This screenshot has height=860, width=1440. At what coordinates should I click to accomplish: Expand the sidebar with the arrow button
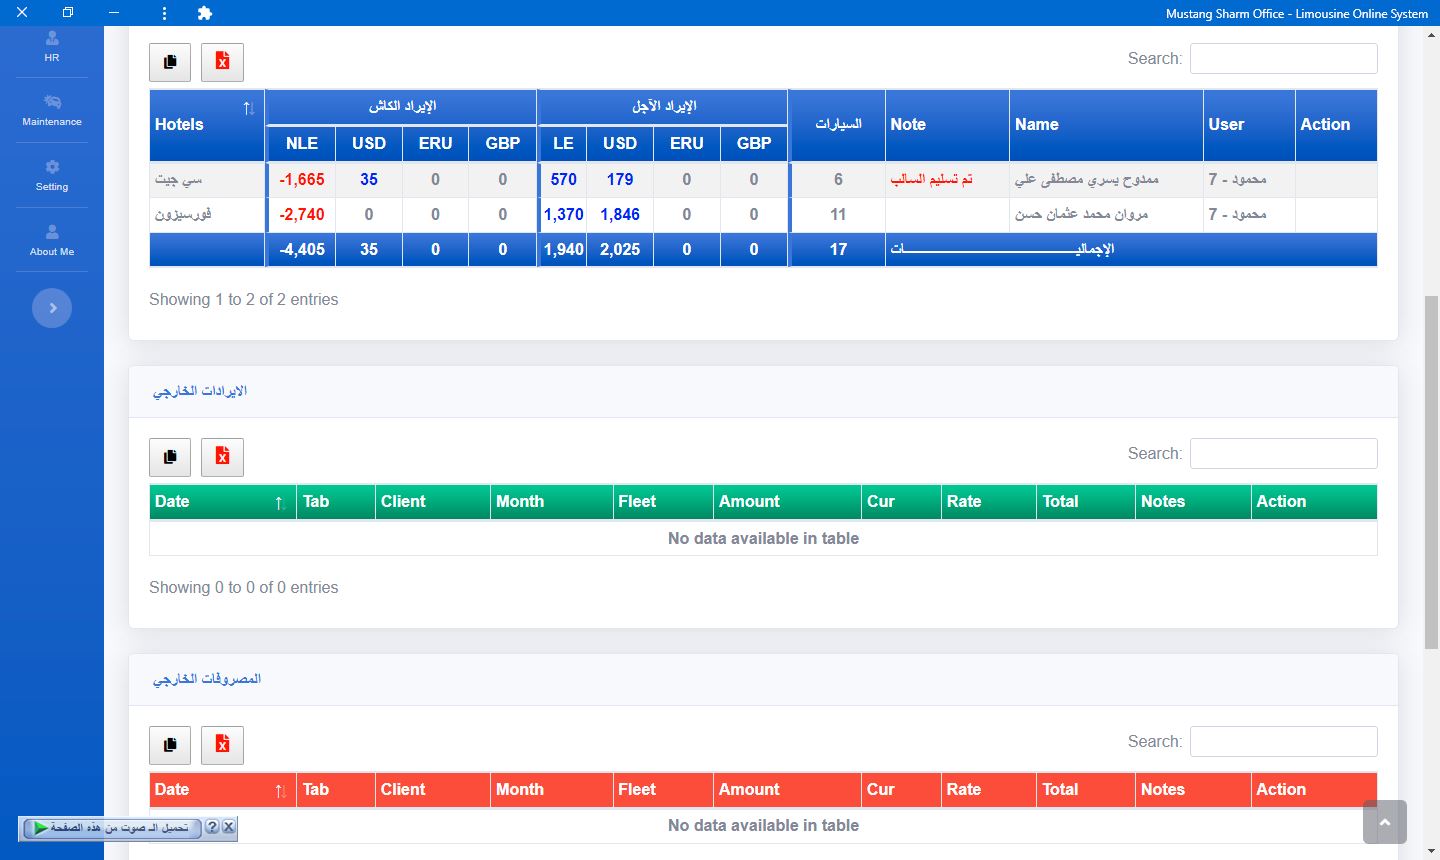(52, 308)
